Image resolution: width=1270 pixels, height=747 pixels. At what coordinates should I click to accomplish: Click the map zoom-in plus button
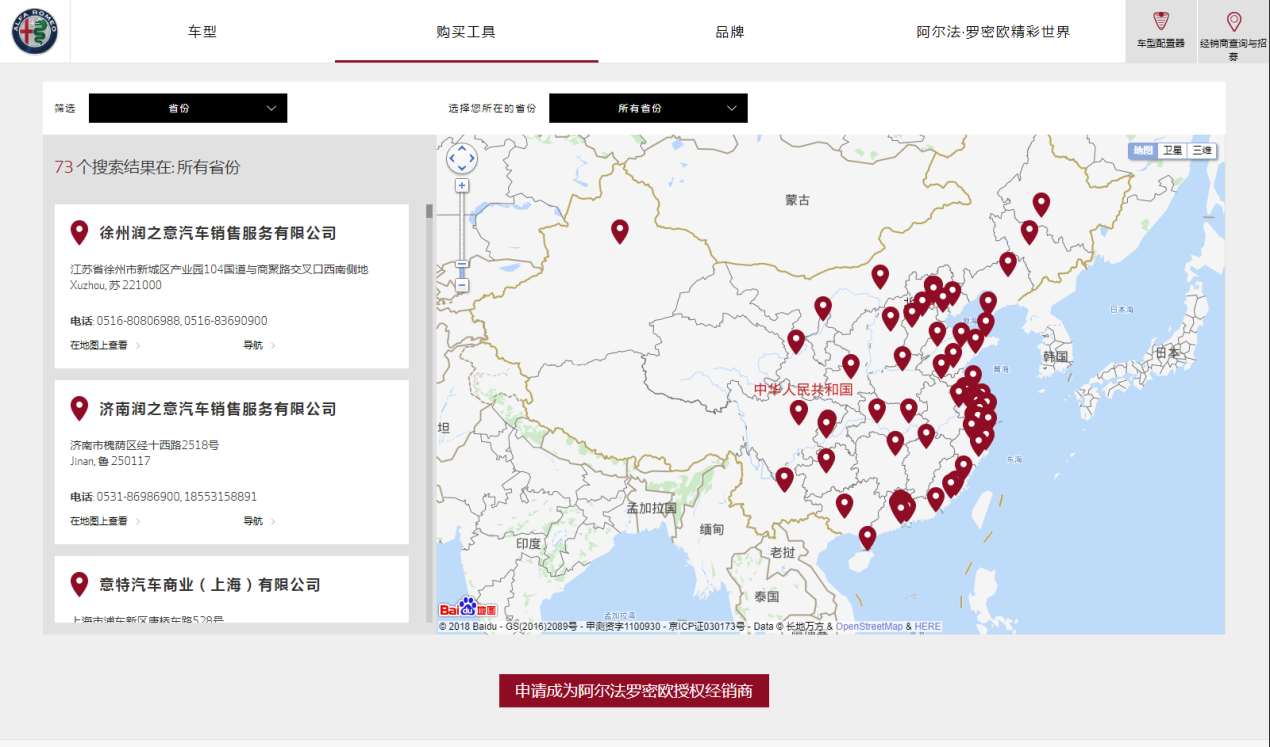462,185
